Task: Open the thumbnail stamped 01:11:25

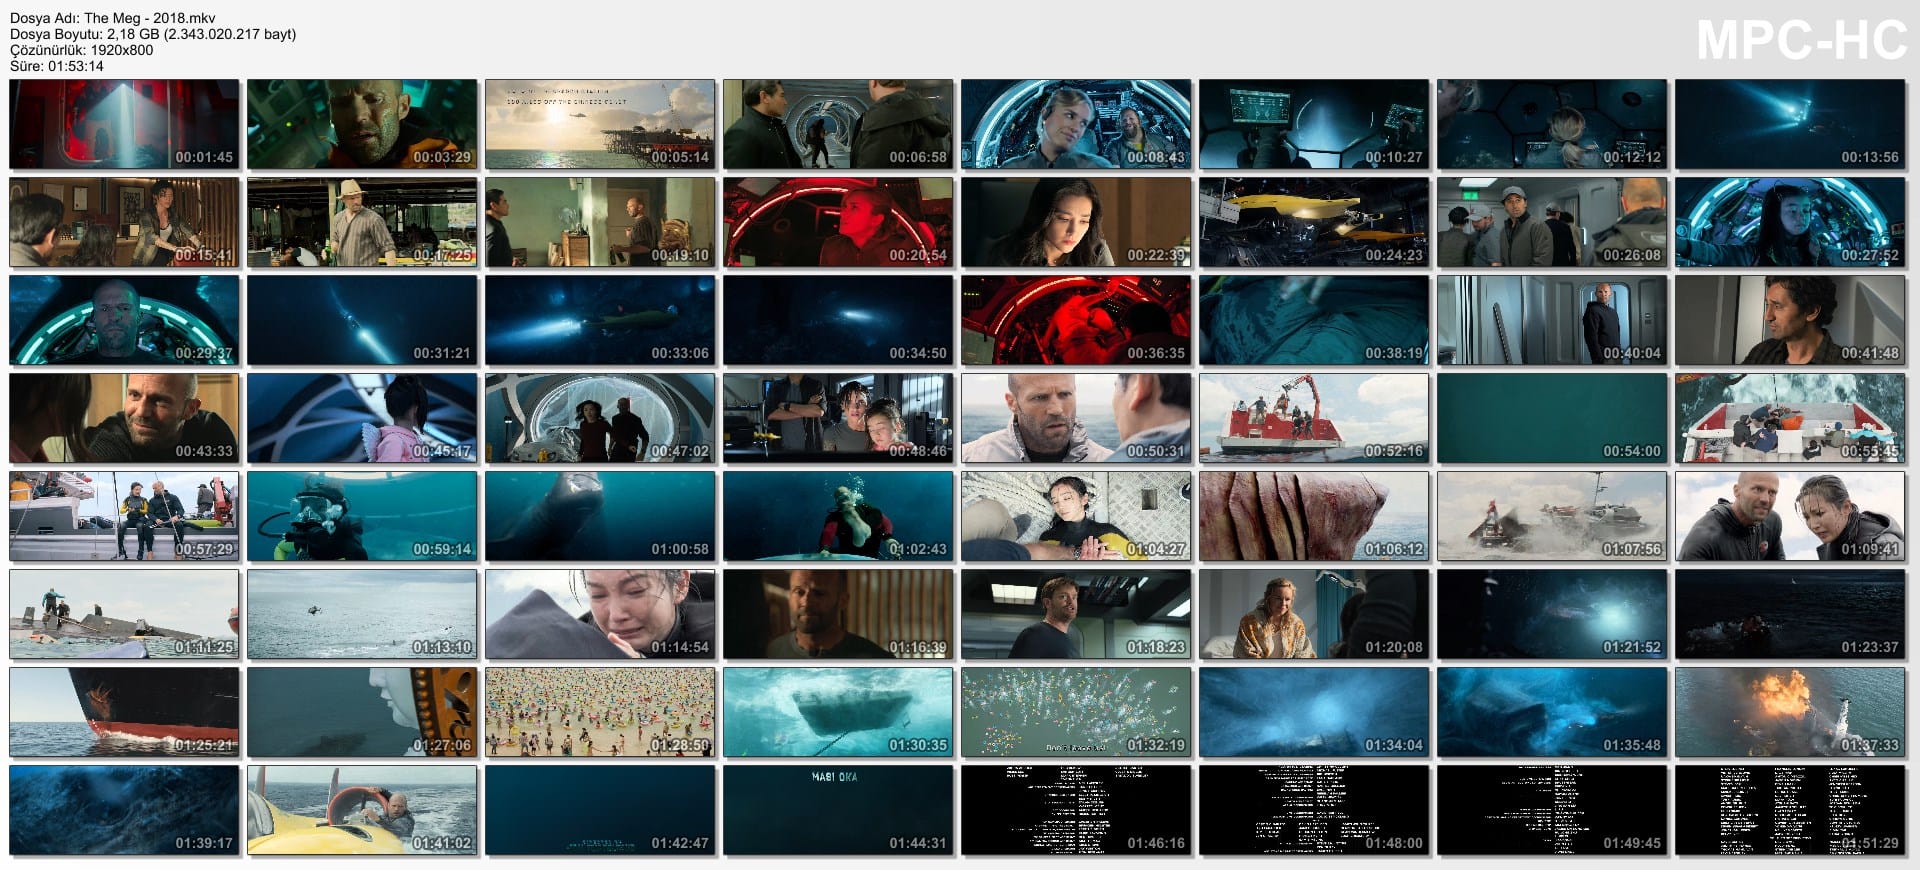Action: coord(124,614)
